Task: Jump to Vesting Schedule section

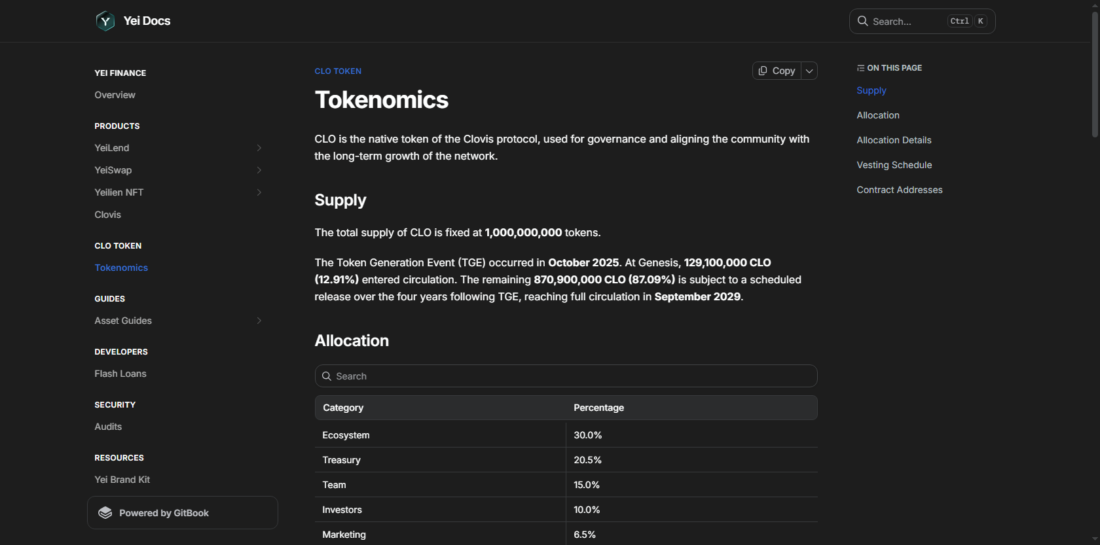Action: point(894,165)
